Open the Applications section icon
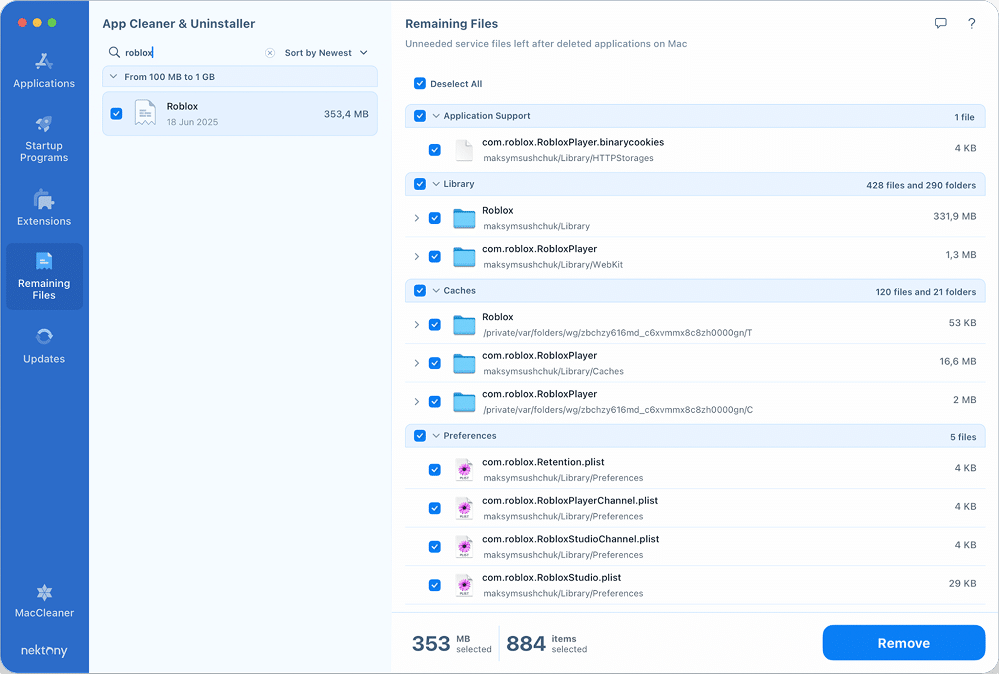999x674 pixels. [44, 61]
